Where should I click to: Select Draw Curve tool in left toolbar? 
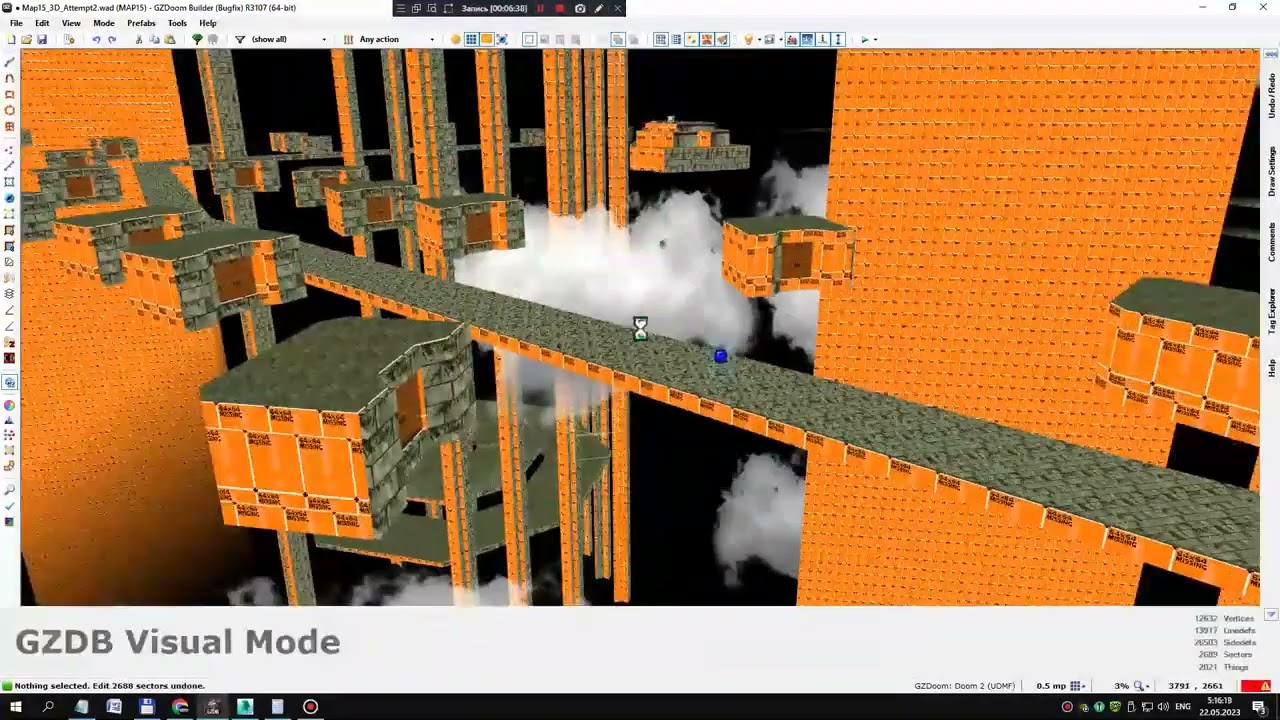[10, 78]
